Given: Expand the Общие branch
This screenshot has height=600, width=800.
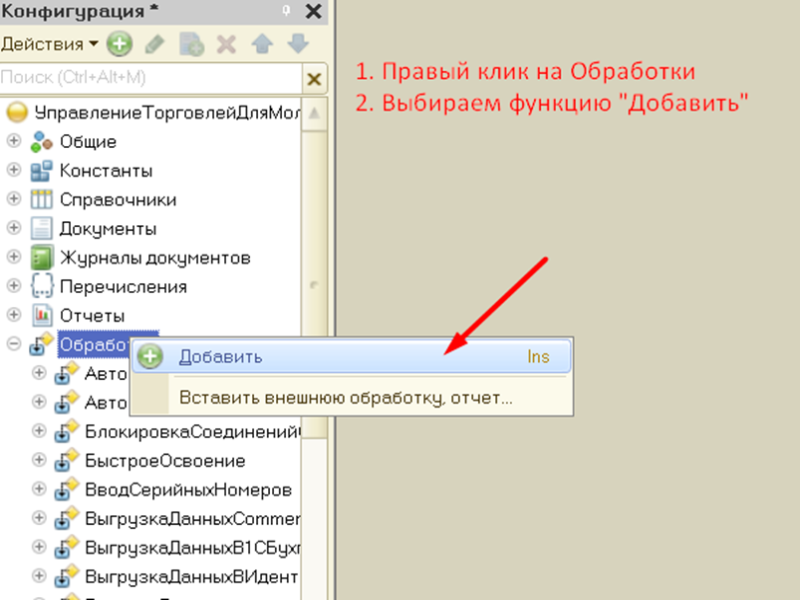Looking at the screenshot, I should [x=14, y=141].
